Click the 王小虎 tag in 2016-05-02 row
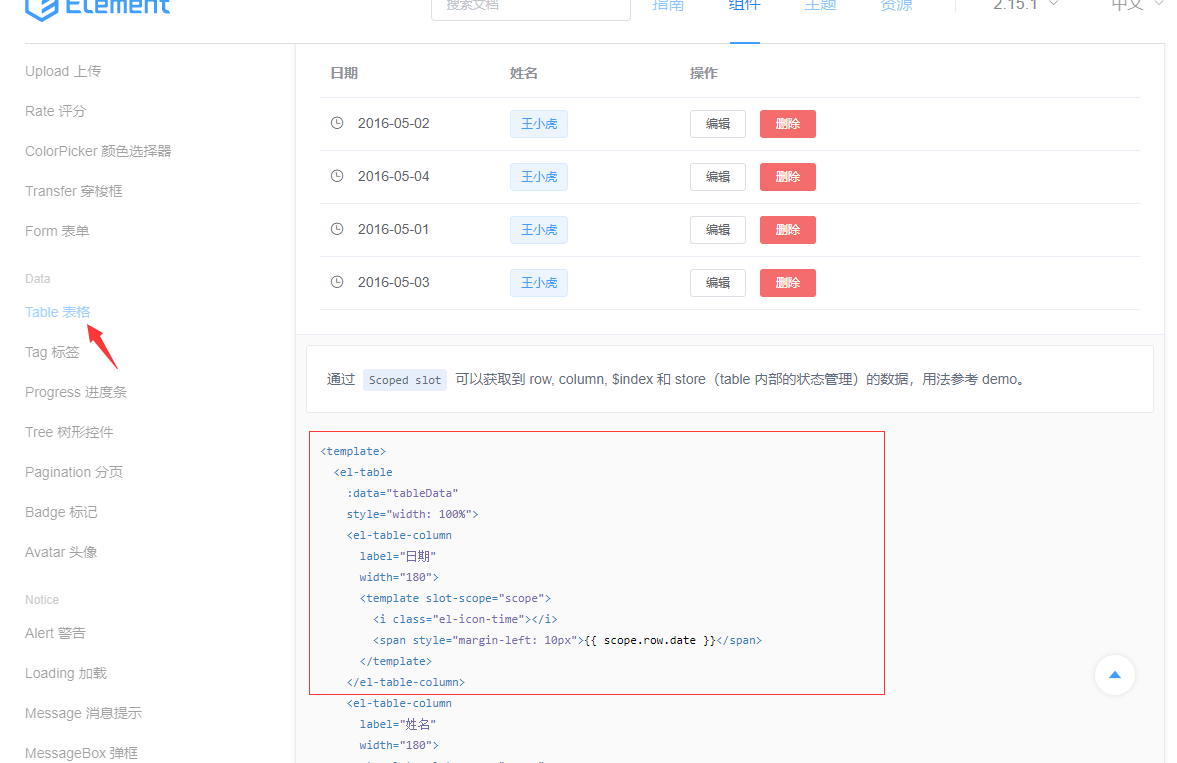The height and width of the screenshot is (763, 1177). coord(539,124)
